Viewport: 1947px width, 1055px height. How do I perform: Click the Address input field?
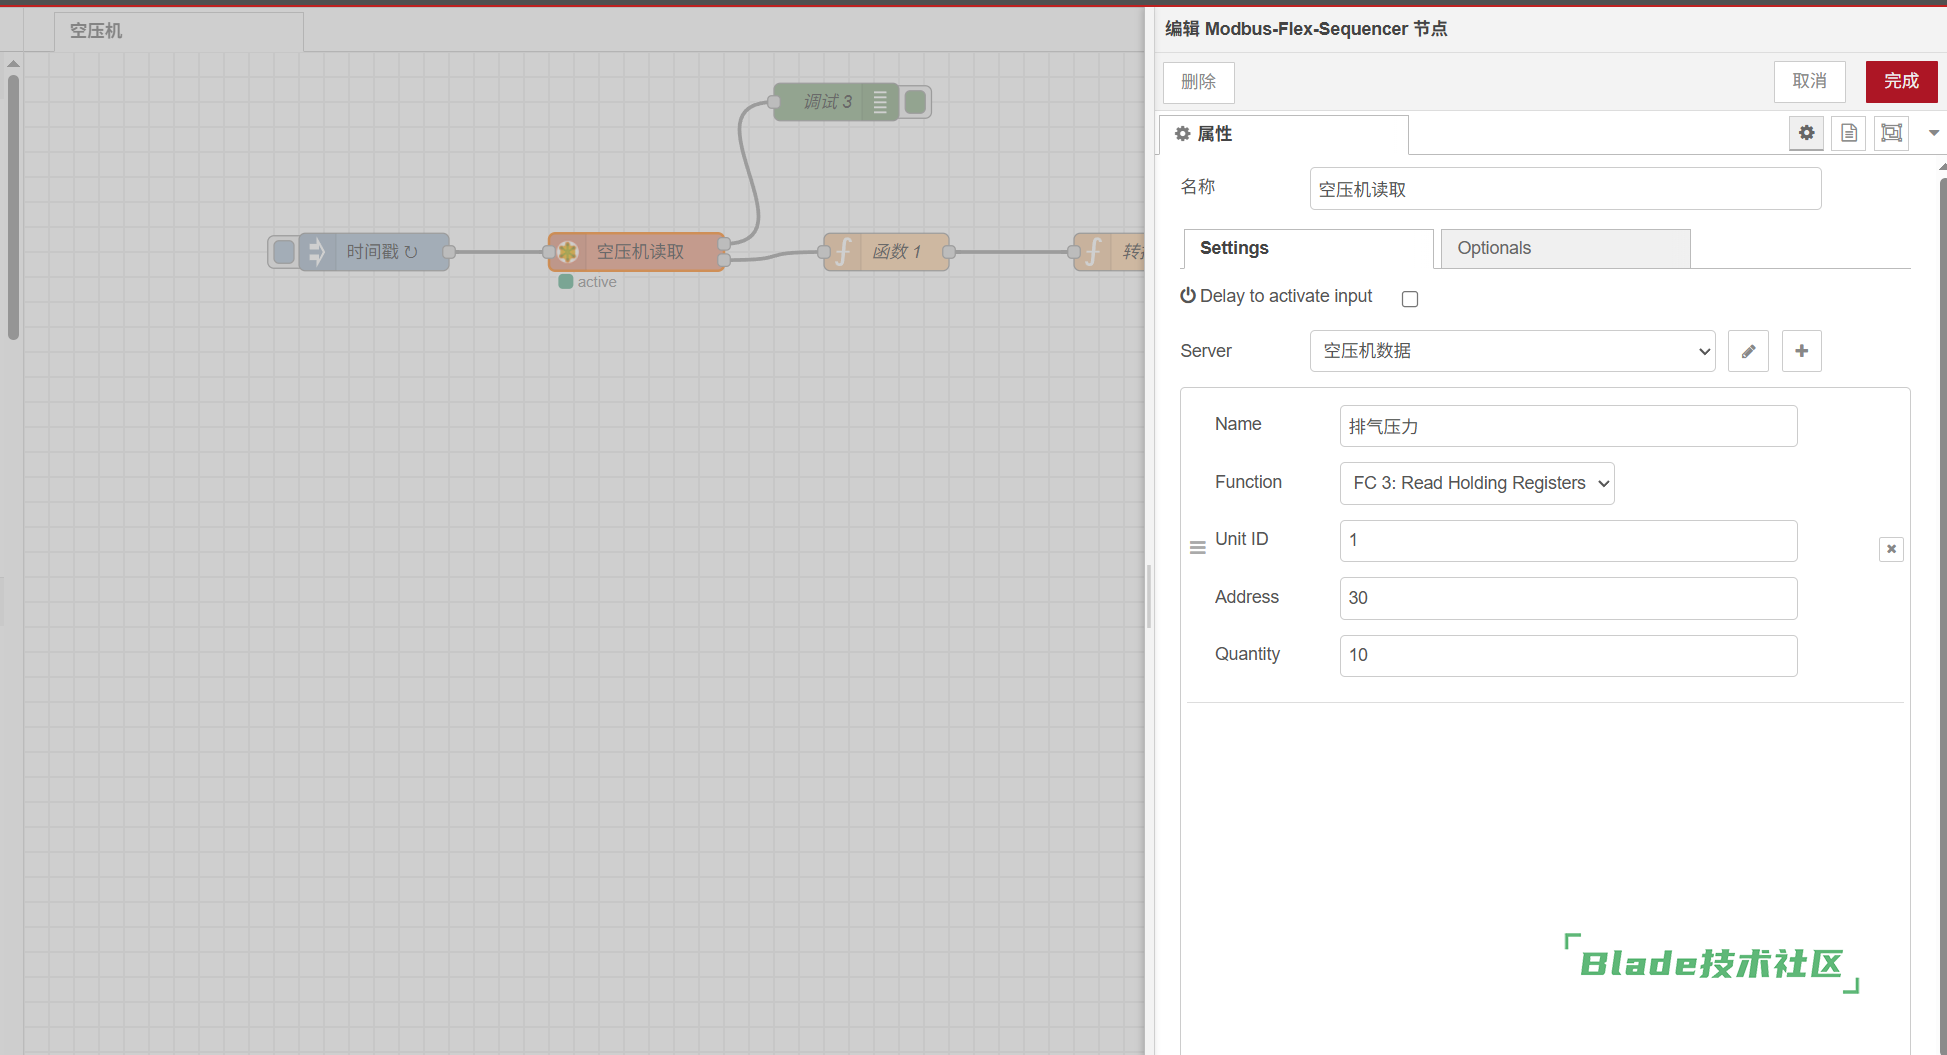click(x=1567, y=598)
